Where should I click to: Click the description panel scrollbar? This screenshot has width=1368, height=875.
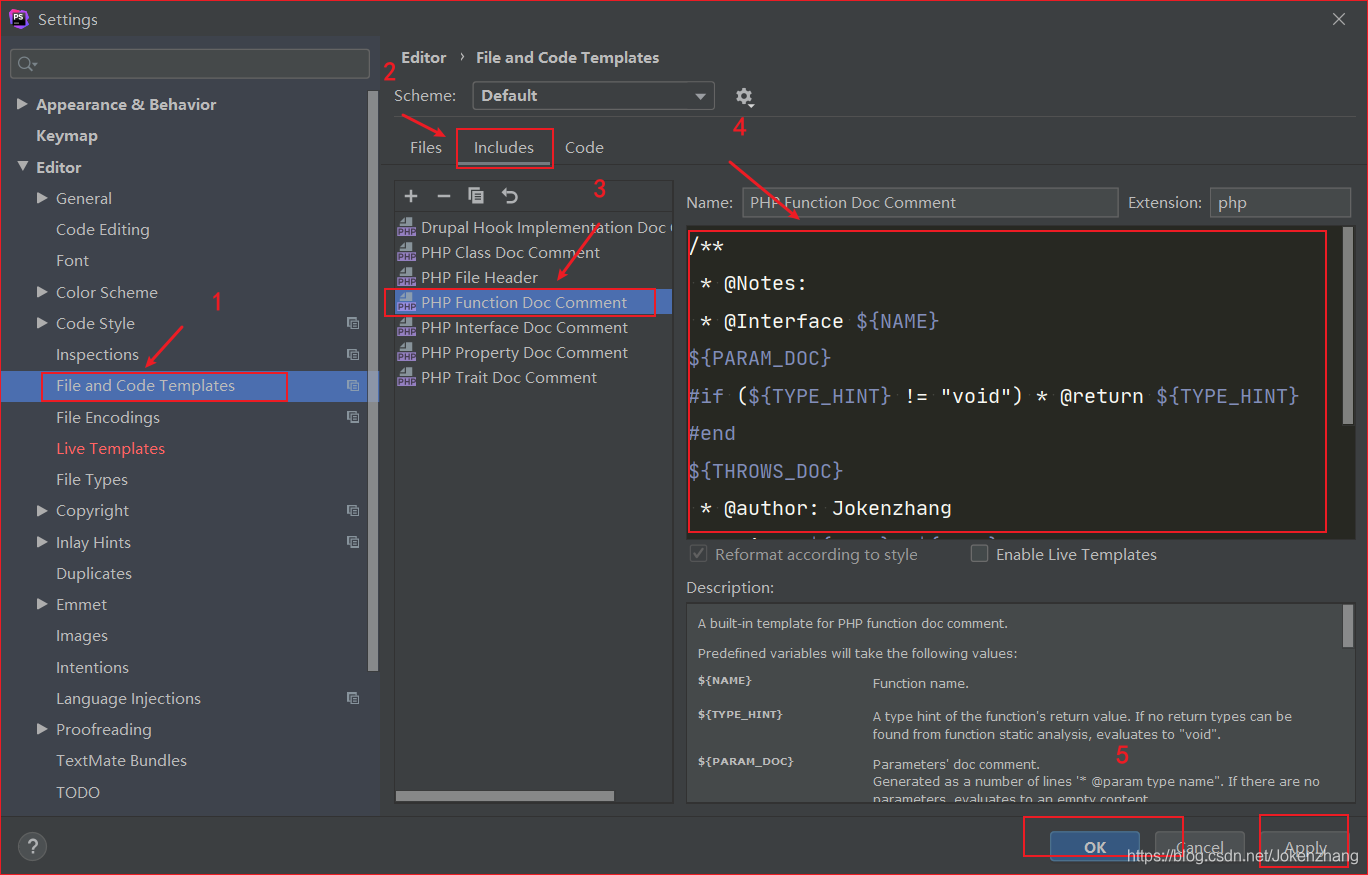point(1348,627)
